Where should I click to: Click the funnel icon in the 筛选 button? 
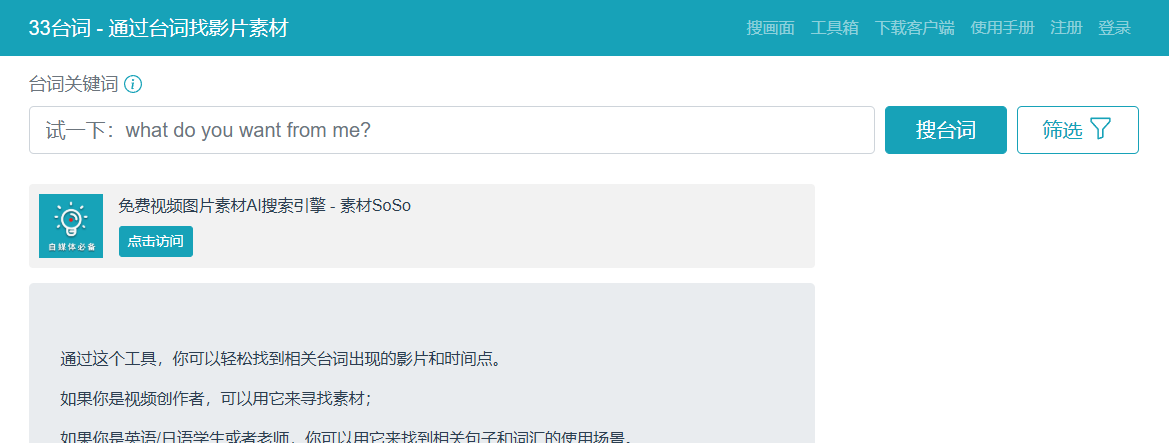(1100, 129)
